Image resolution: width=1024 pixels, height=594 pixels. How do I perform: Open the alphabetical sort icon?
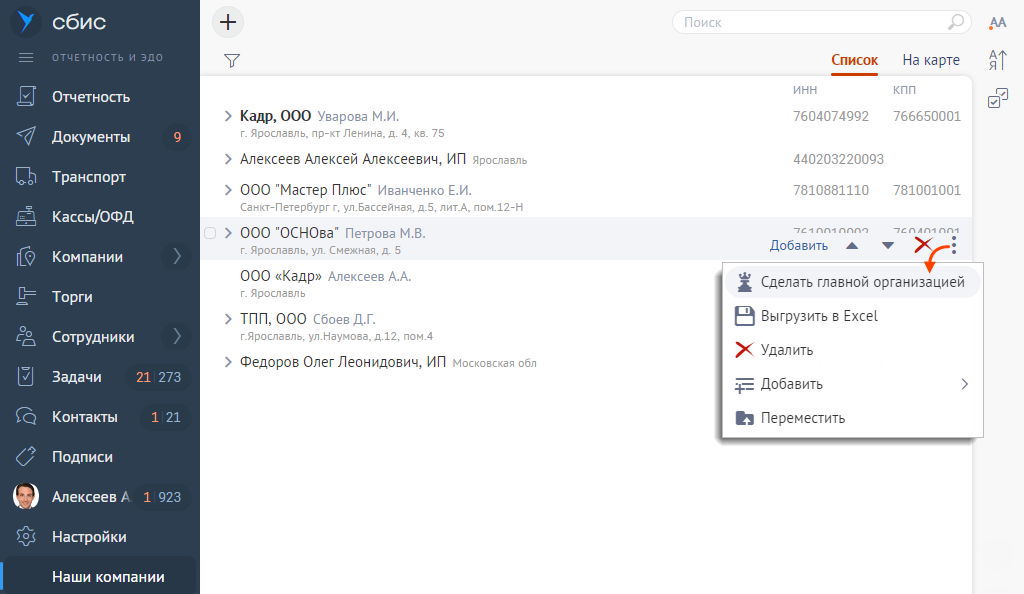(997, 60)
